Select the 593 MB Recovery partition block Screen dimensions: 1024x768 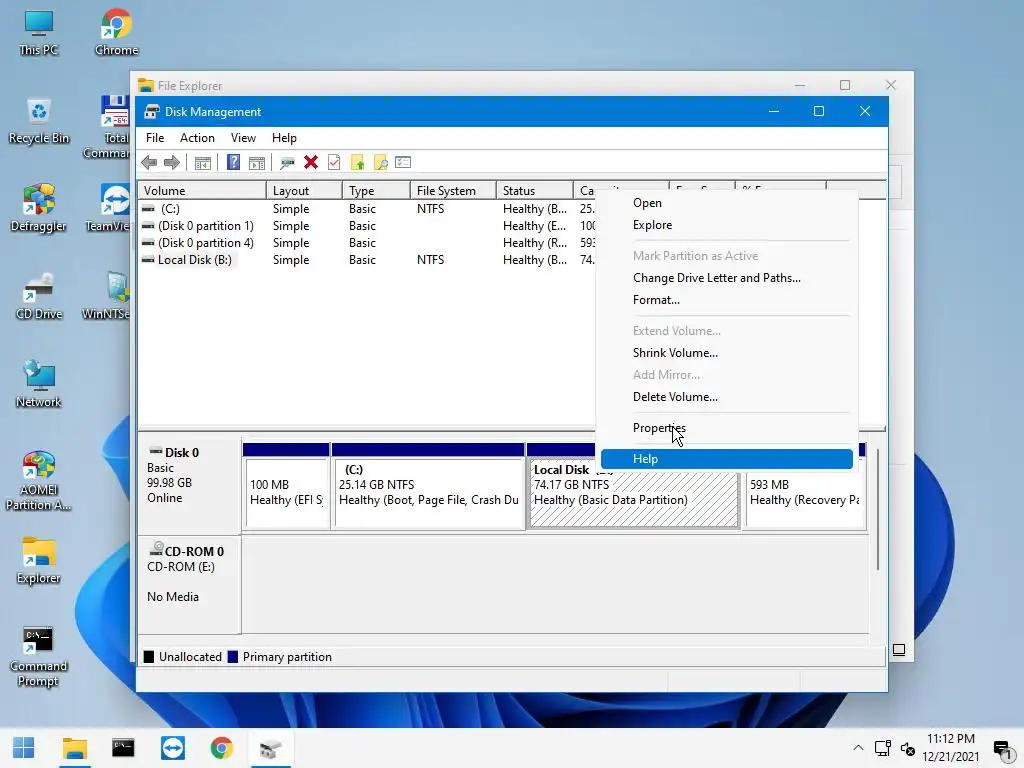point(805,493)
